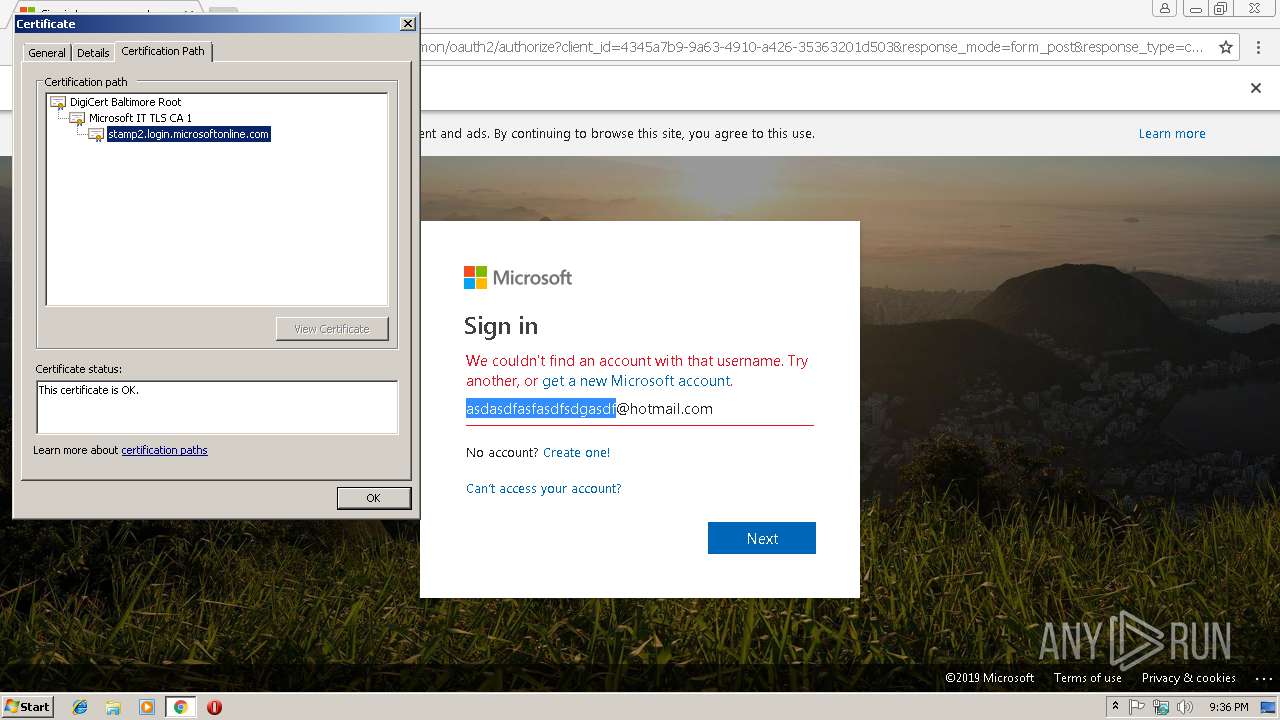The width and height of the screenshot is (1280, 720).
Task: Restore down the Chrome window
Action: (x=1220, y=9)
